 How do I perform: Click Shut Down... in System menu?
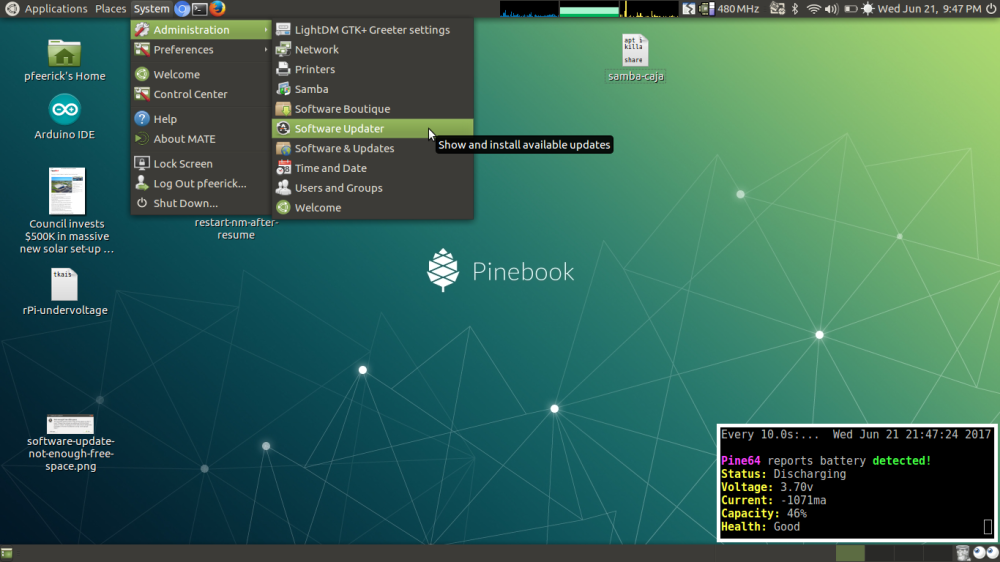[185, 203]
